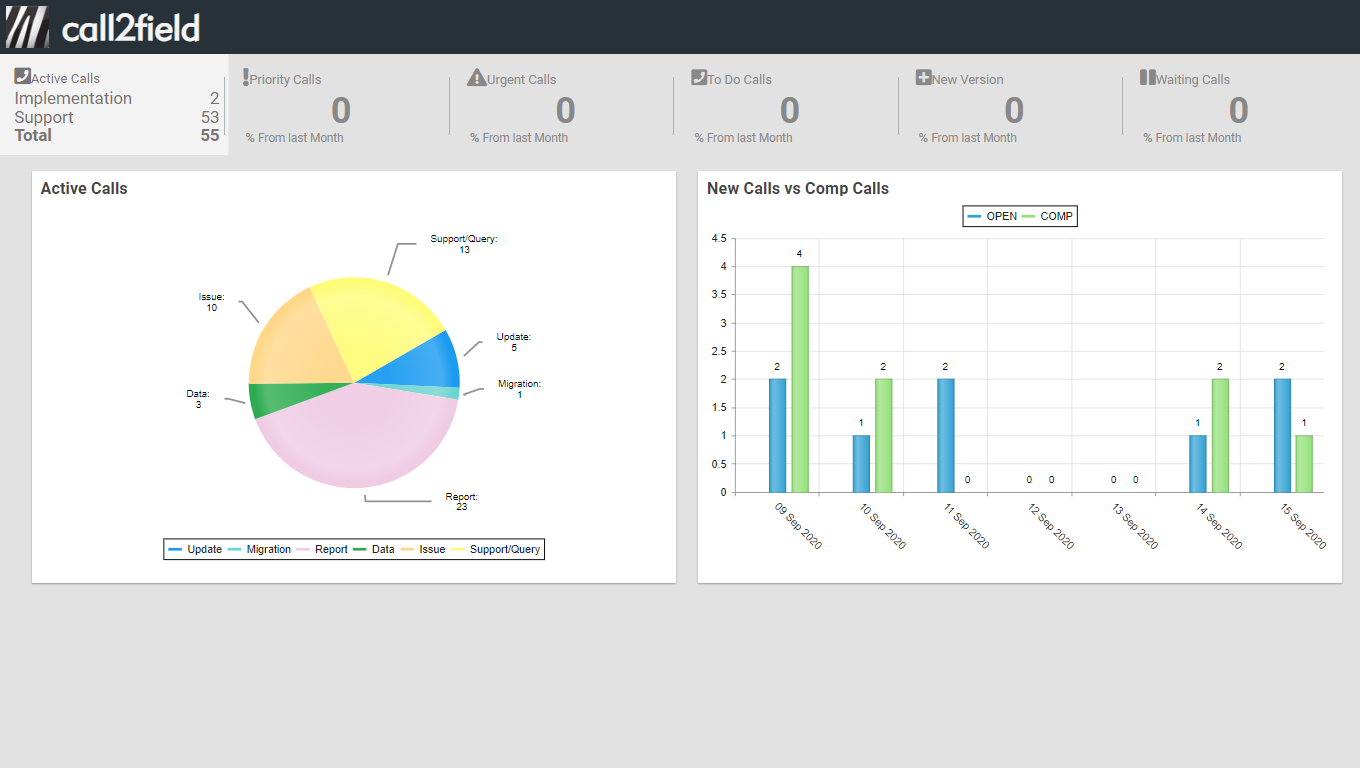Open the New Version tab
Image resolution: width=1360 pixels, height=768 pixels.
pos(1012,105)
